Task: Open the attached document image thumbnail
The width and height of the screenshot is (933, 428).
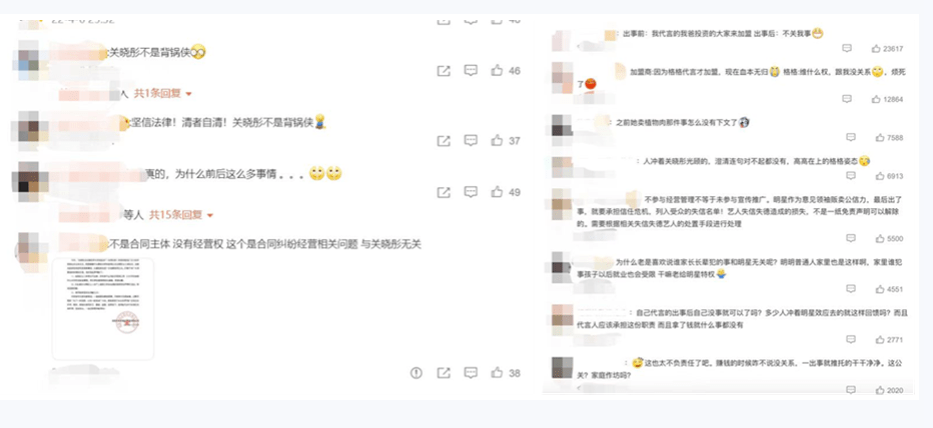Action: [x=103, y=308]
